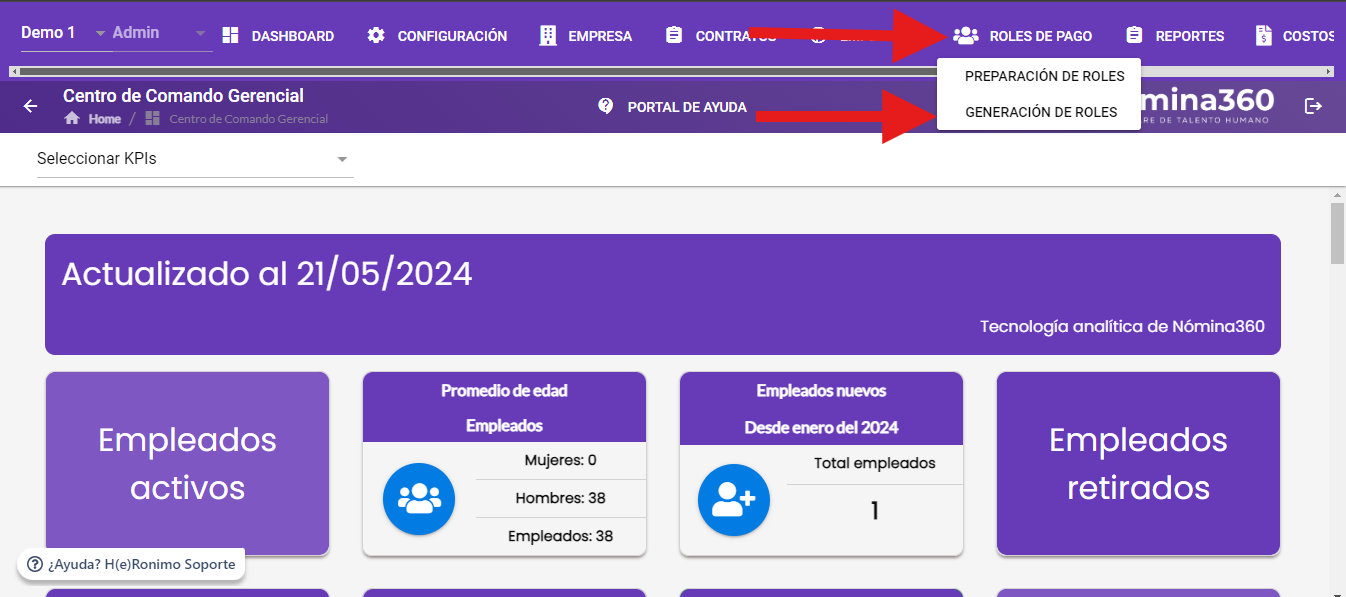Click the blue add-person icon in Empleados nuevos
This screenshot has height=597, width=1346.
pos(734,501)
